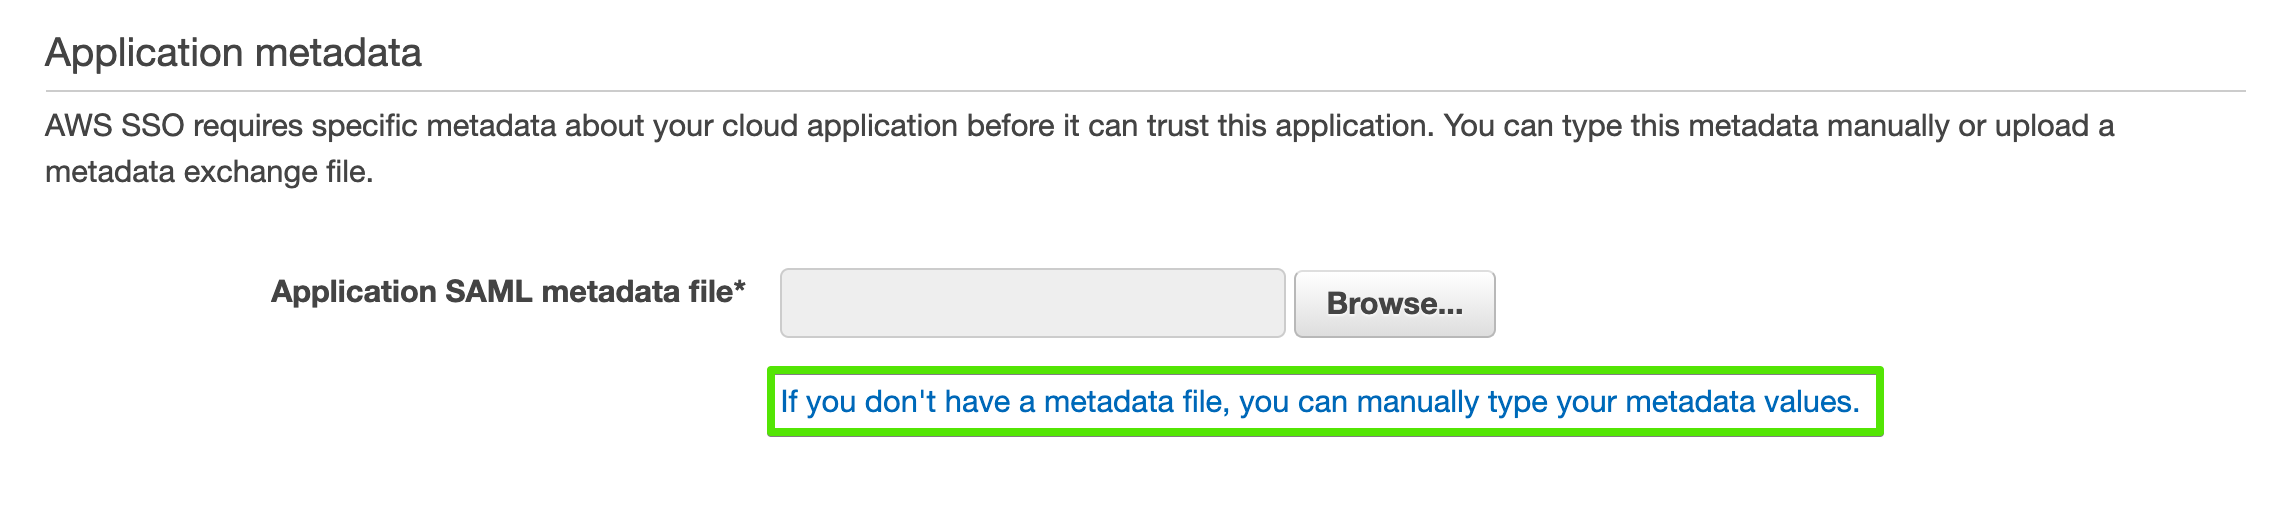Click the word "Application" in the section heading

click(139, 53)
